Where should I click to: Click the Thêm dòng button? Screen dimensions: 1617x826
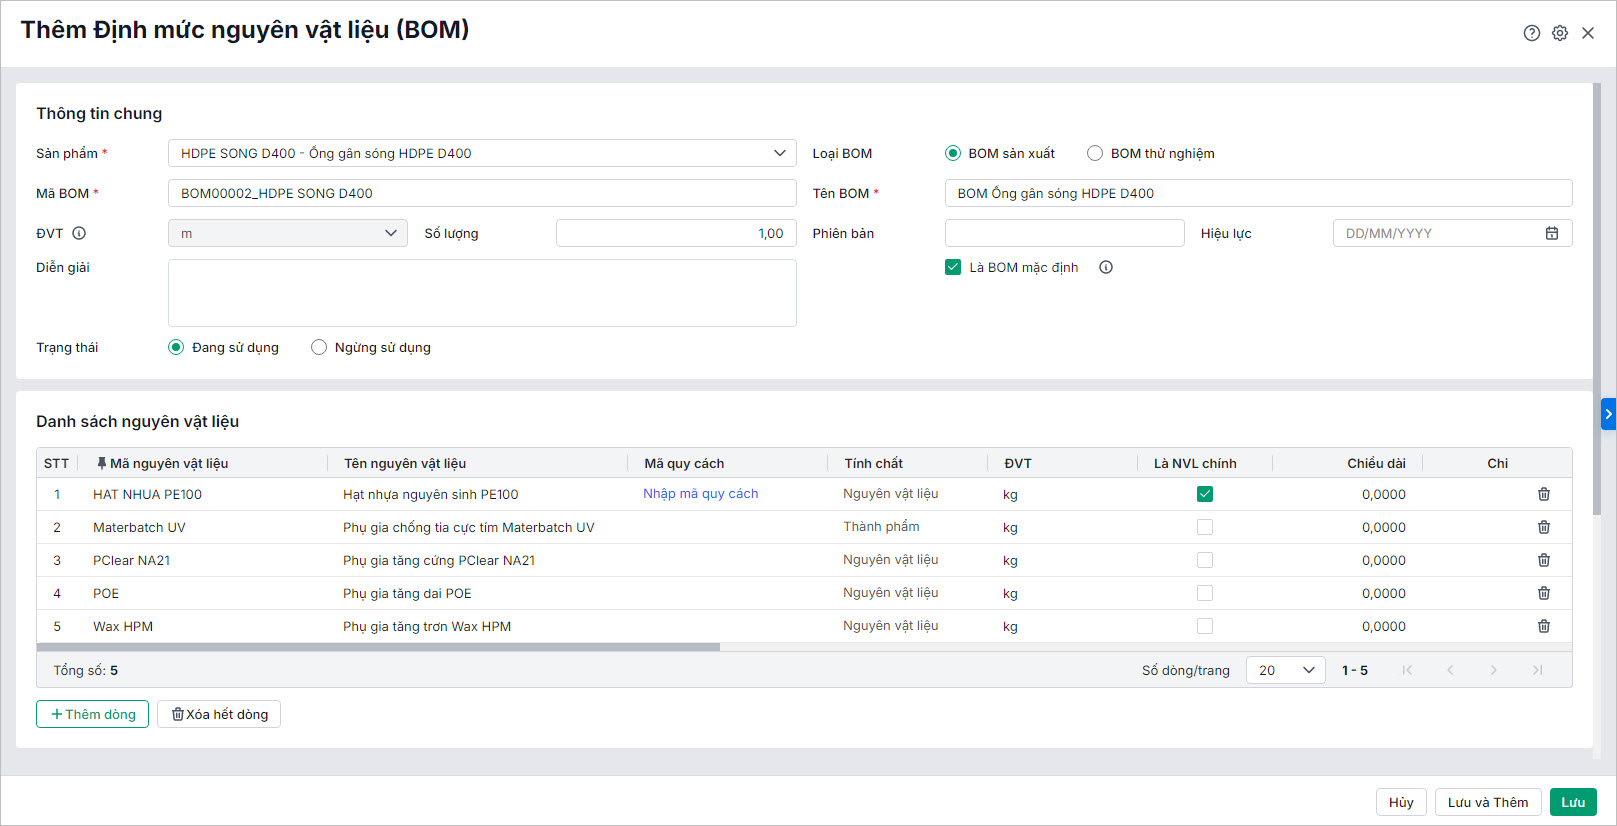pos(92,714)
